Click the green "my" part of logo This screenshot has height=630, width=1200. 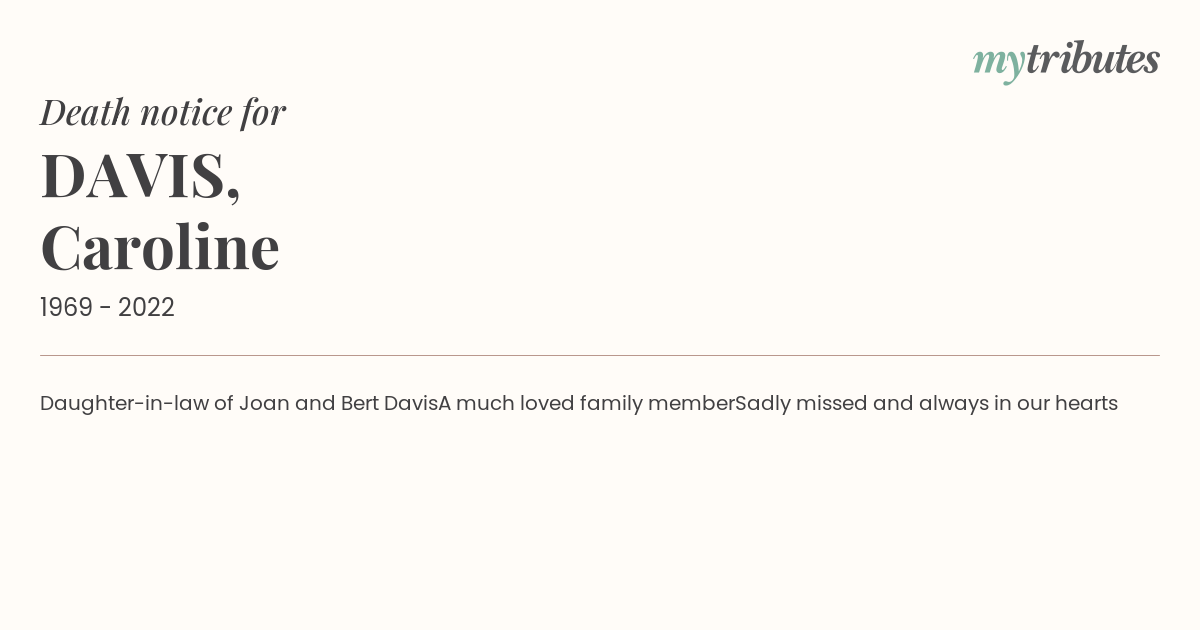(999, 64)
